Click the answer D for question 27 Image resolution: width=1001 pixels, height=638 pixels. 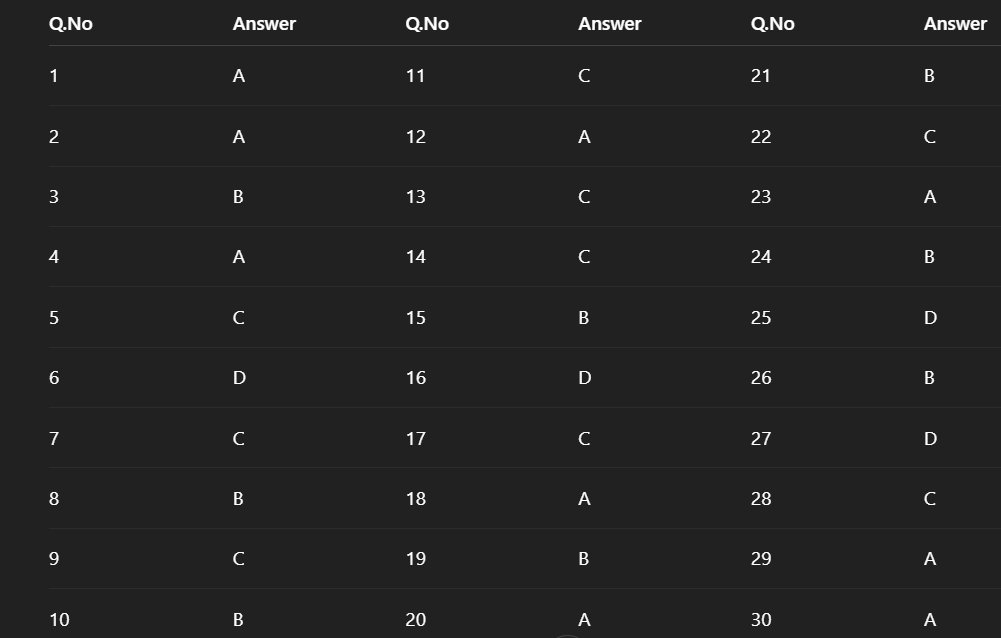(x=930, y=439)
